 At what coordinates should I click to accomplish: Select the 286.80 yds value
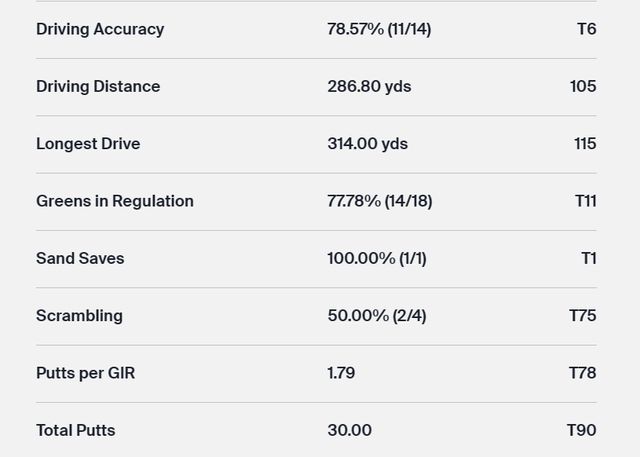coord(369,86)
